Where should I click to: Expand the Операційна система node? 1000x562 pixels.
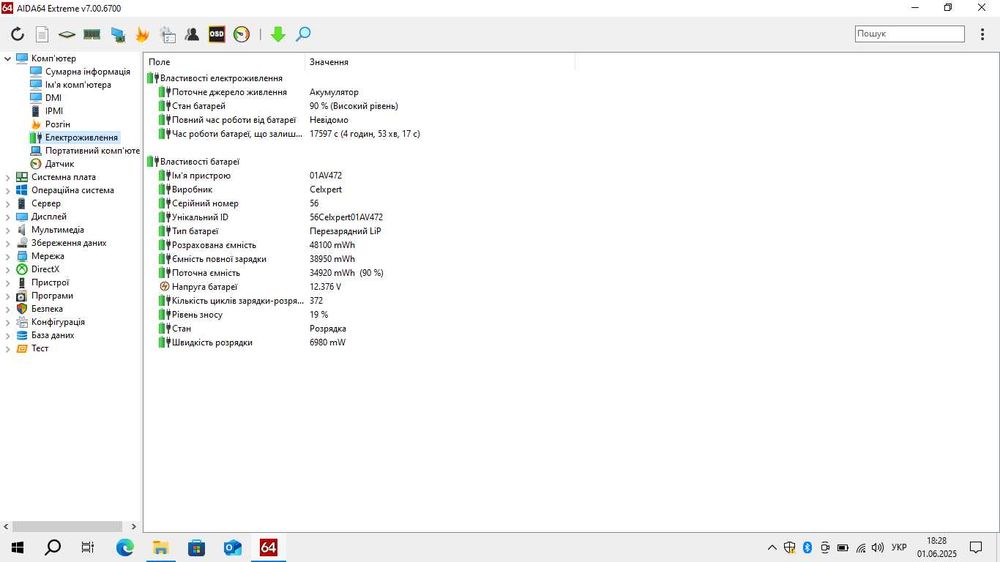pos(8,191)
